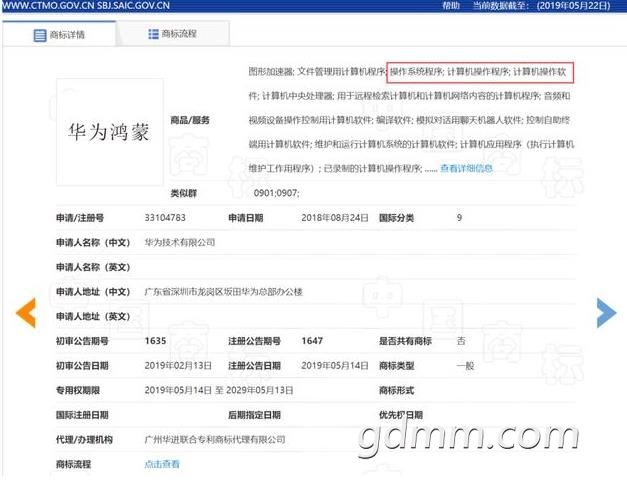The width and height of the screenshot is (627, 498).
Task: Click the blue next arrow
Action: (606, 313)
